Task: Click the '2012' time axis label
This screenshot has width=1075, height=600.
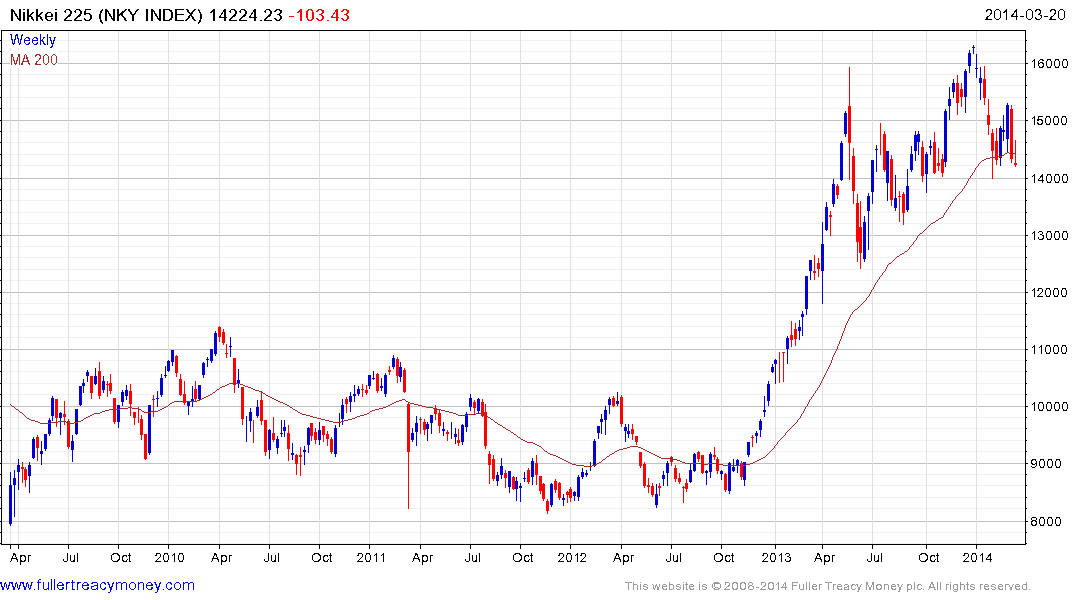Action: click(572, 557)
